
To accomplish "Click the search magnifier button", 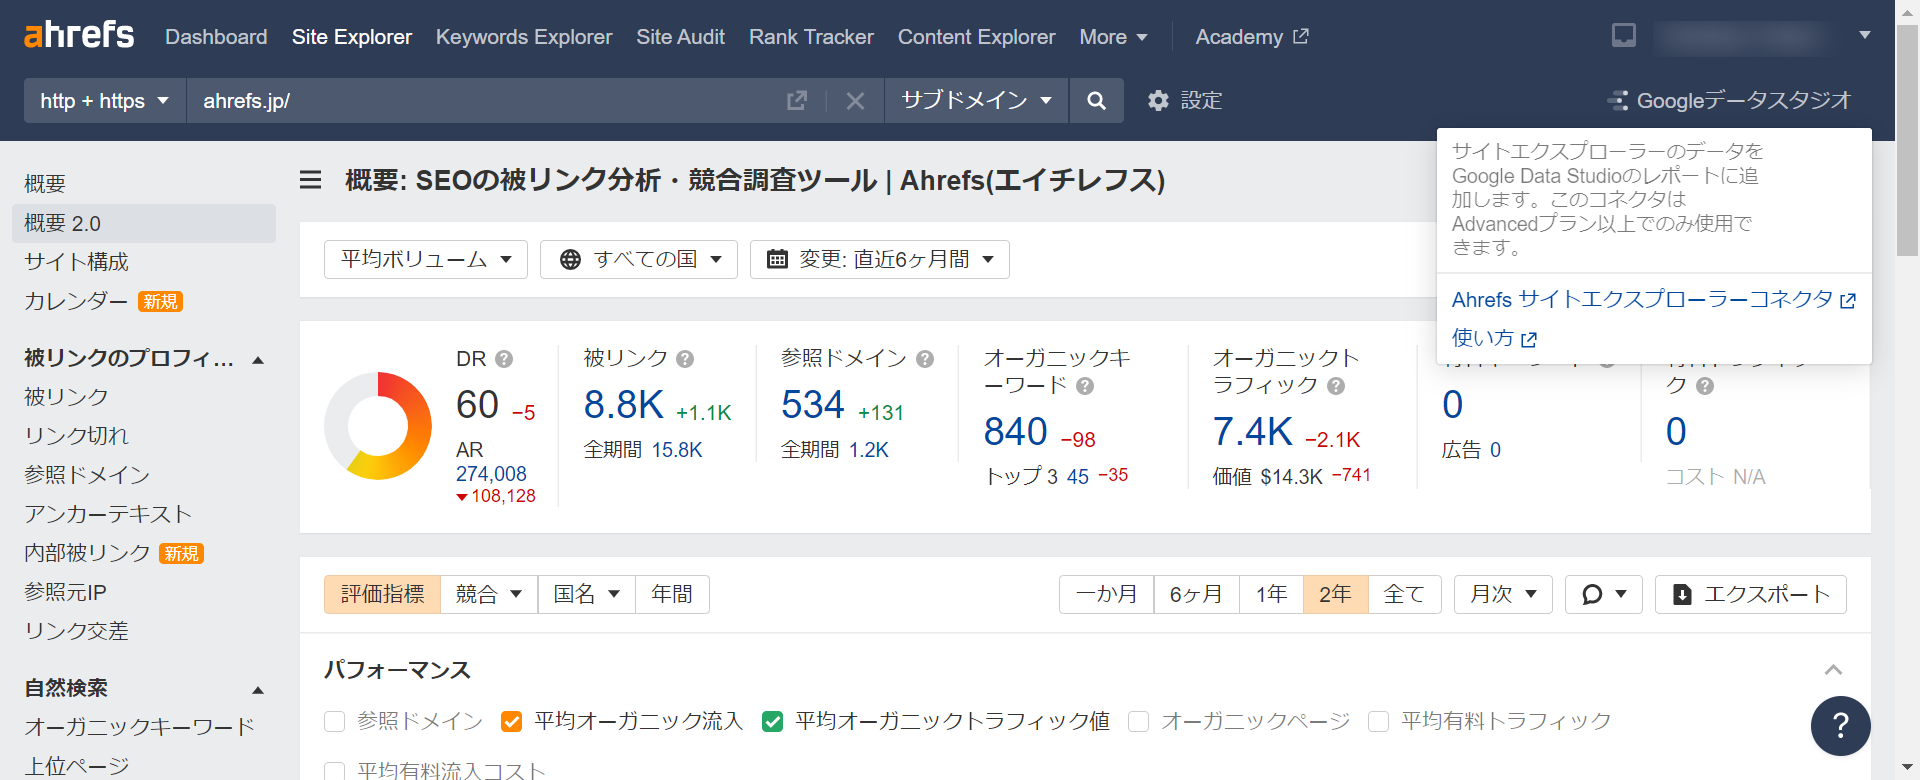I will (x=1096, y=101).
